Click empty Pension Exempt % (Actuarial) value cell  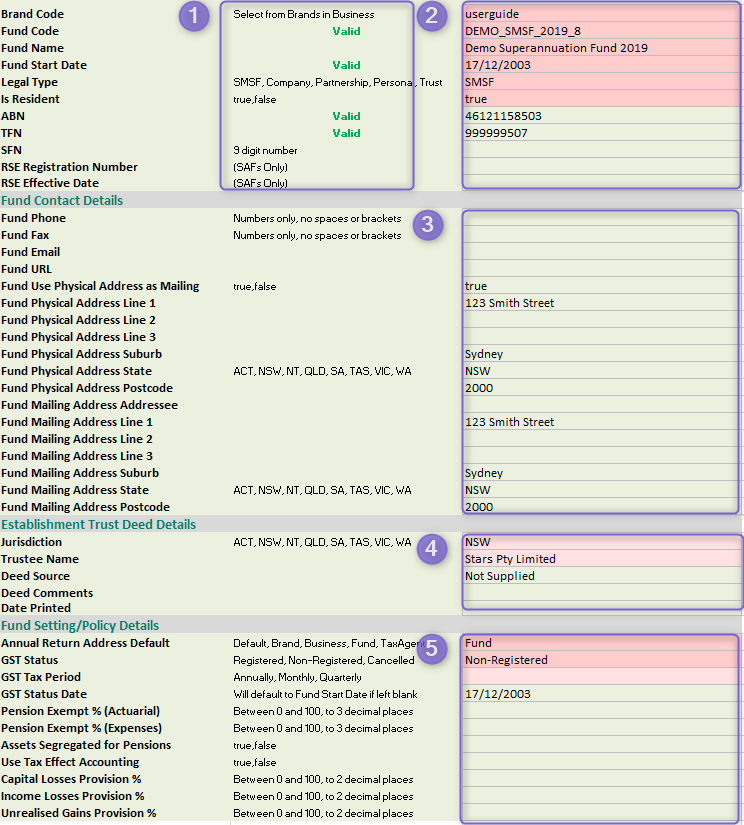click(601, 711)
